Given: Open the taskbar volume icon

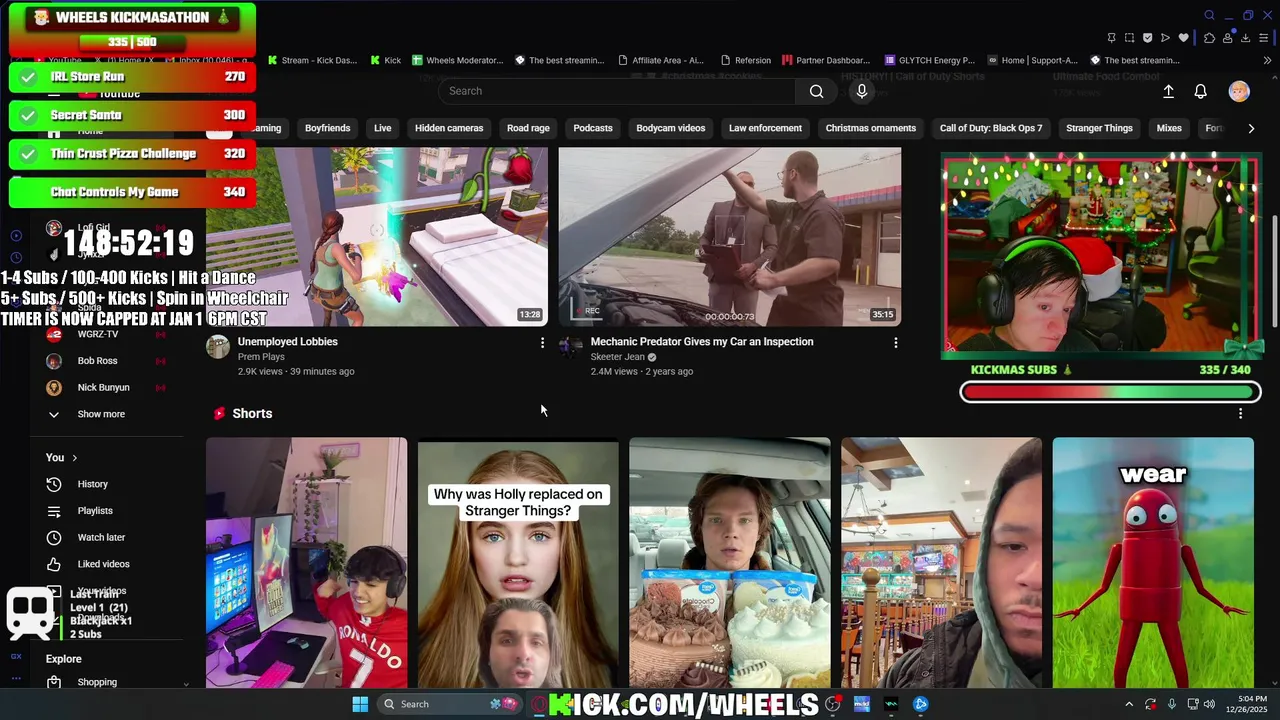Looking at the screenshot, I should pyautogui.click(x=1209, y=704).
